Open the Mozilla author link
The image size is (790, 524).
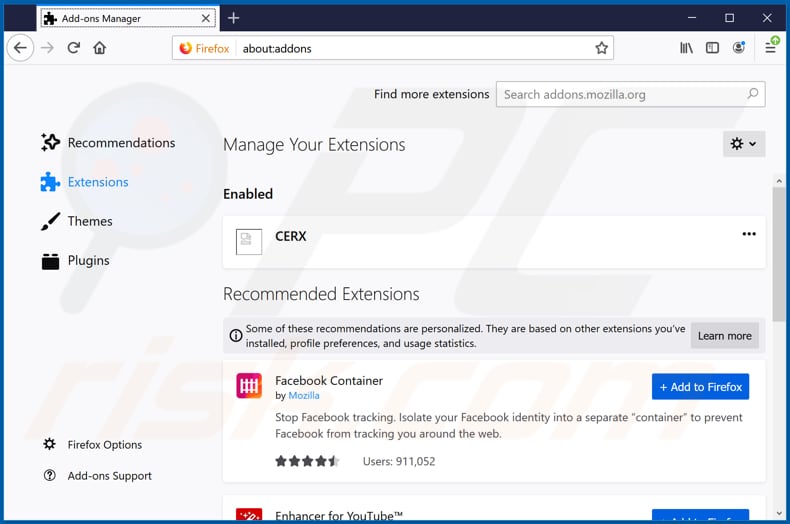(x=304, y=396)
